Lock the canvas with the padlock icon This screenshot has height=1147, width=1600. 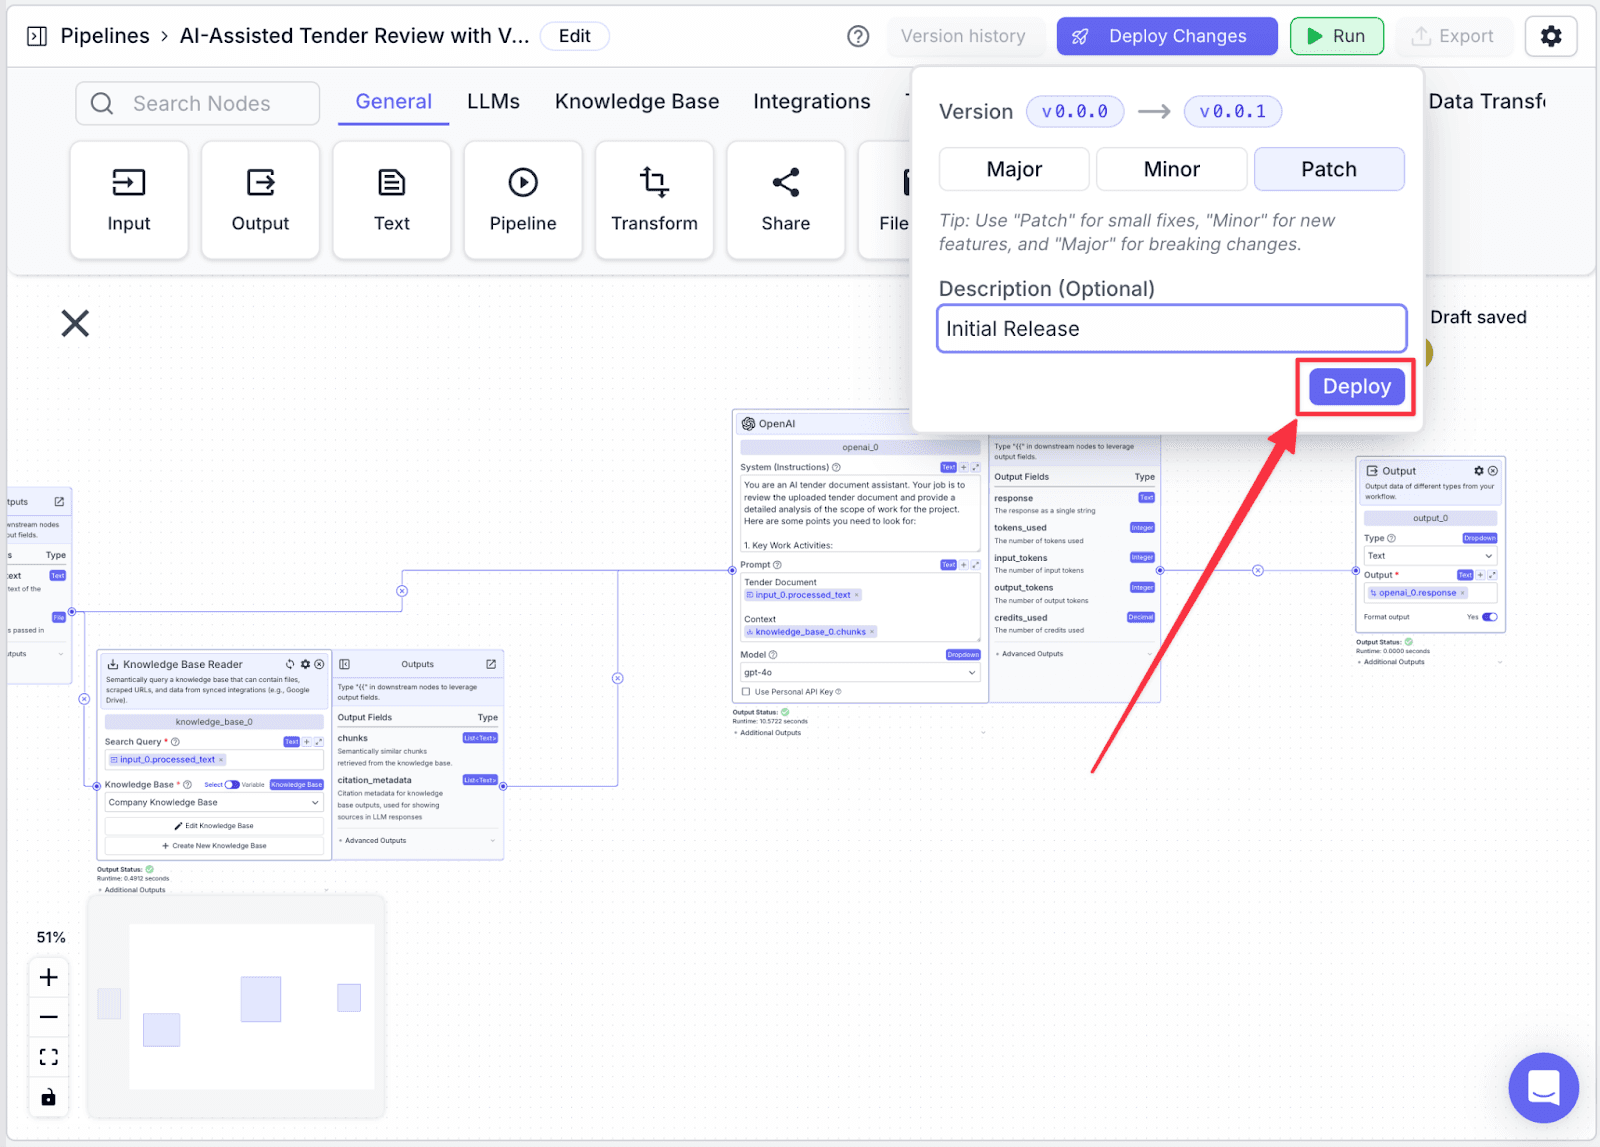pyautogui.click(x=48, y=1097)
